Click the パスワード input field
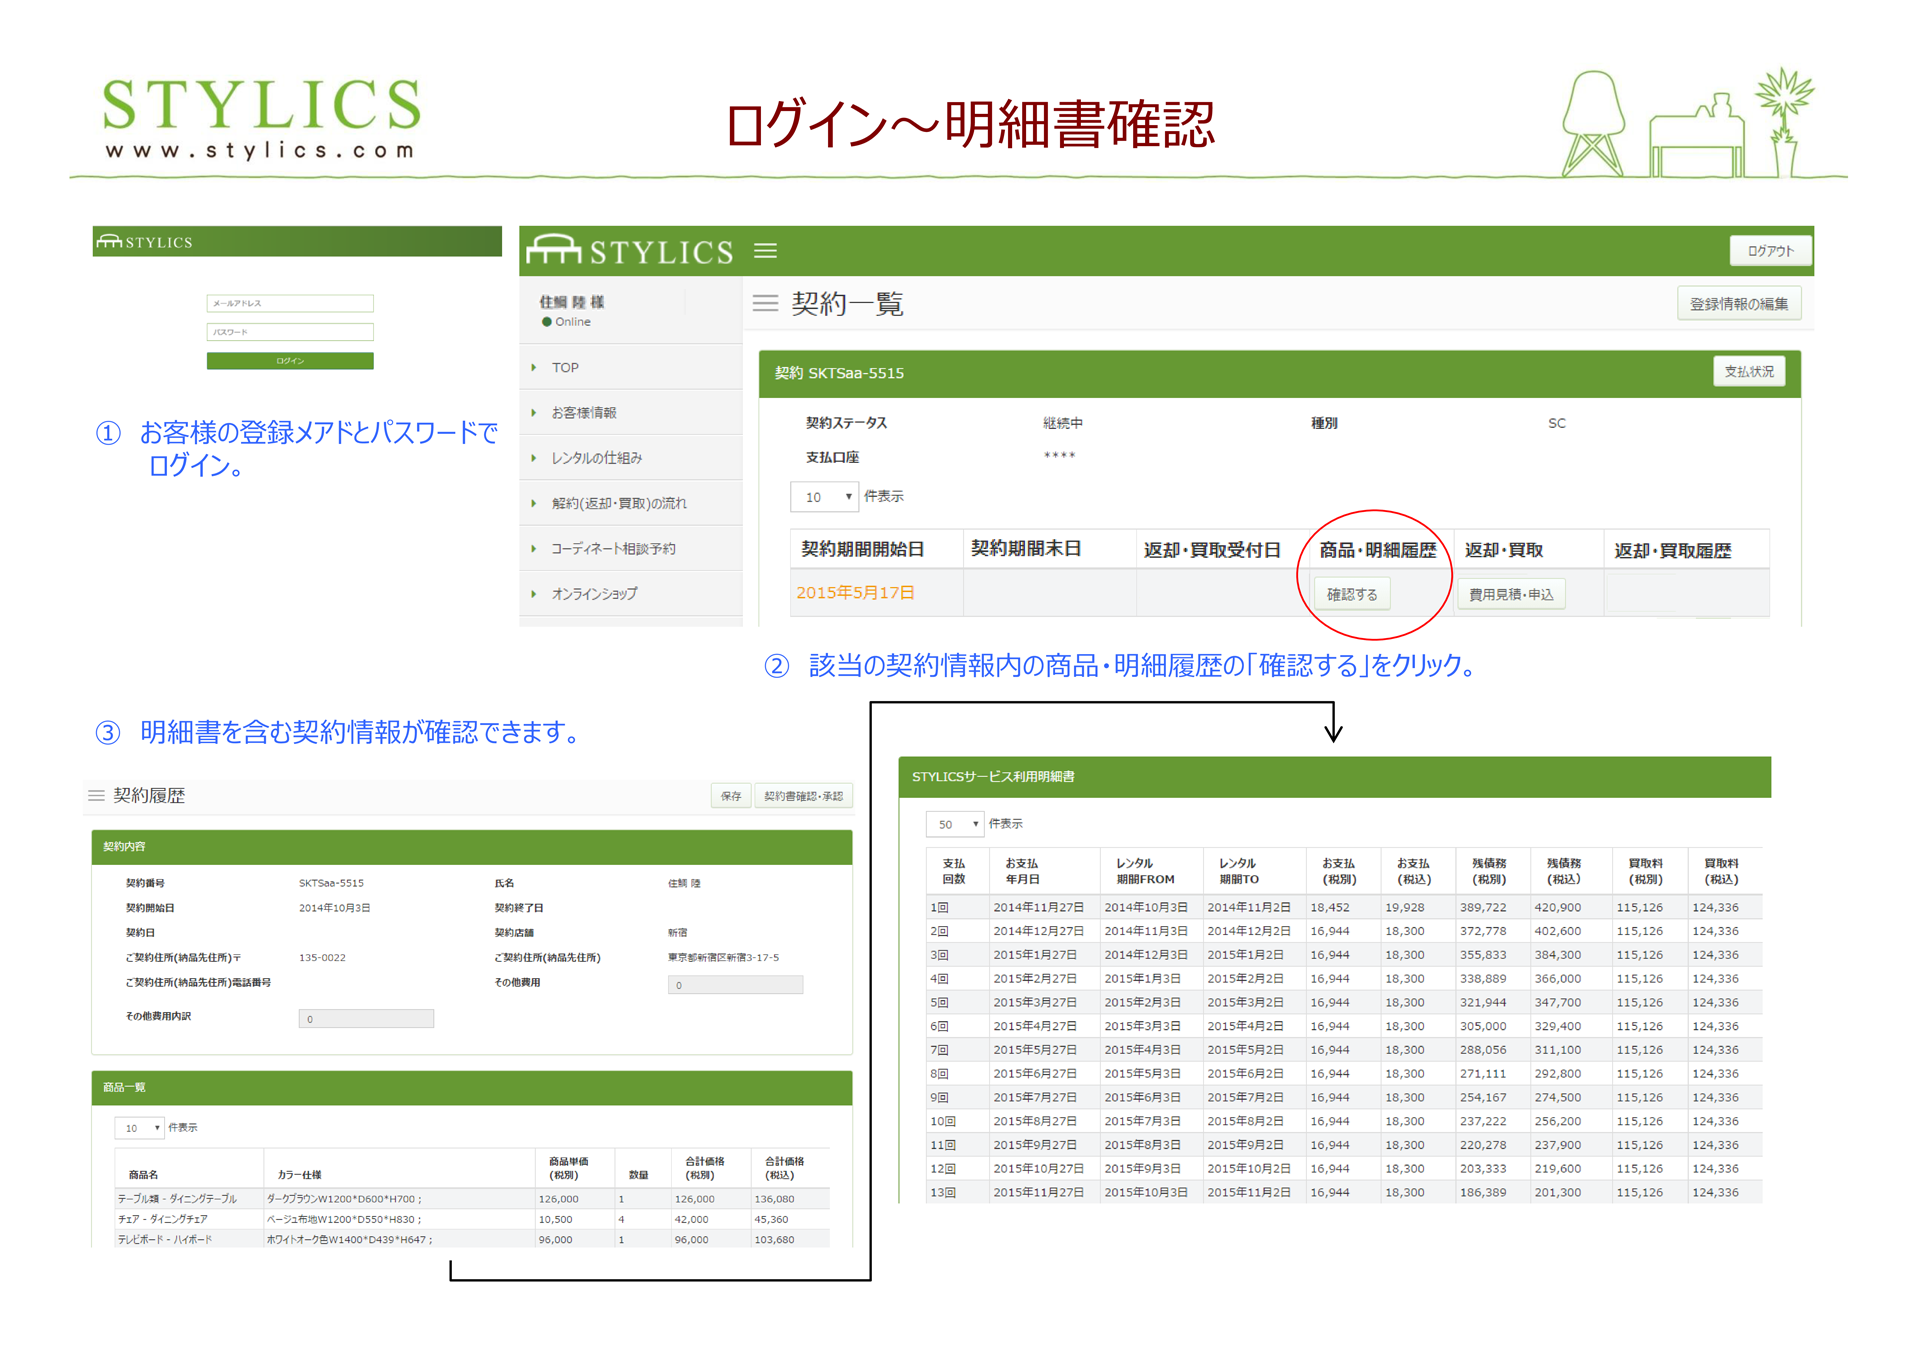This screenshot has height=1357, width=1920. click(290, 332)
